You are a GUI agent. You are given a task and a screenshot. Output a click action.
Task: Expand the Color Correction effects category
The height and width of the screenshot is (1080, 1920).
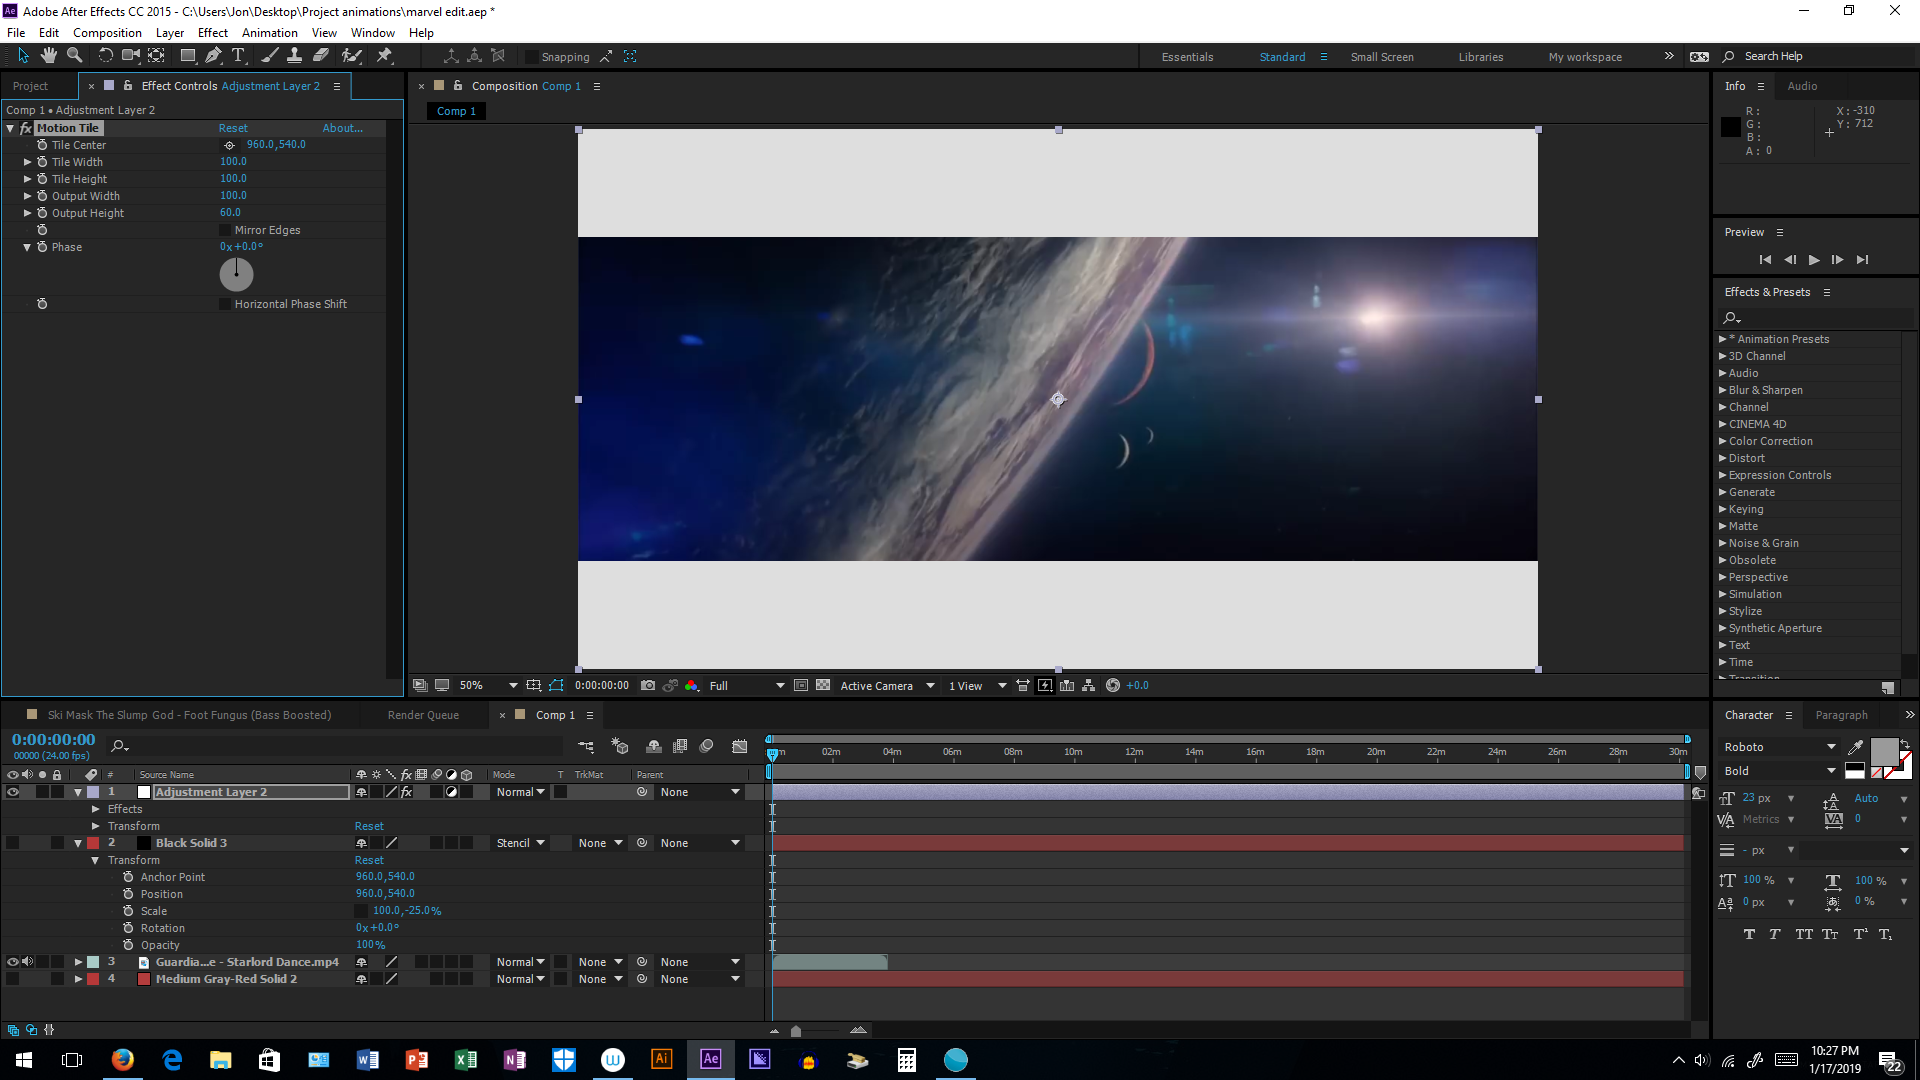coord(1722,441)
